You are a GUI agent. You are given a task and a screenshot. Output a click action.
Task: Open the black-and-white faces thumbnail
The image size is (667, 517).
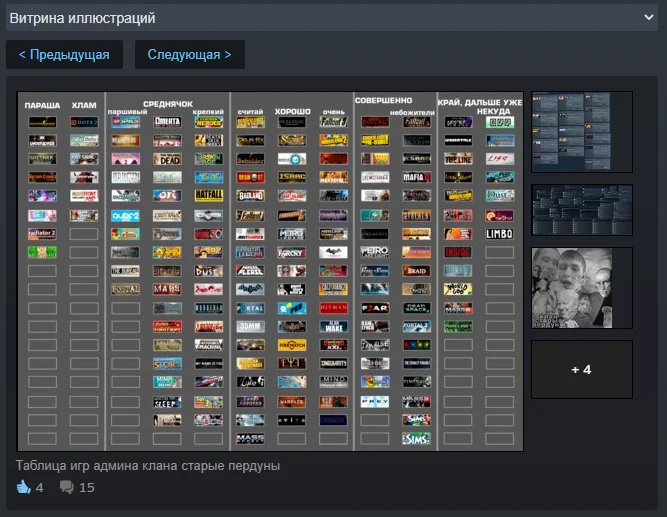(x=581, y=288)
